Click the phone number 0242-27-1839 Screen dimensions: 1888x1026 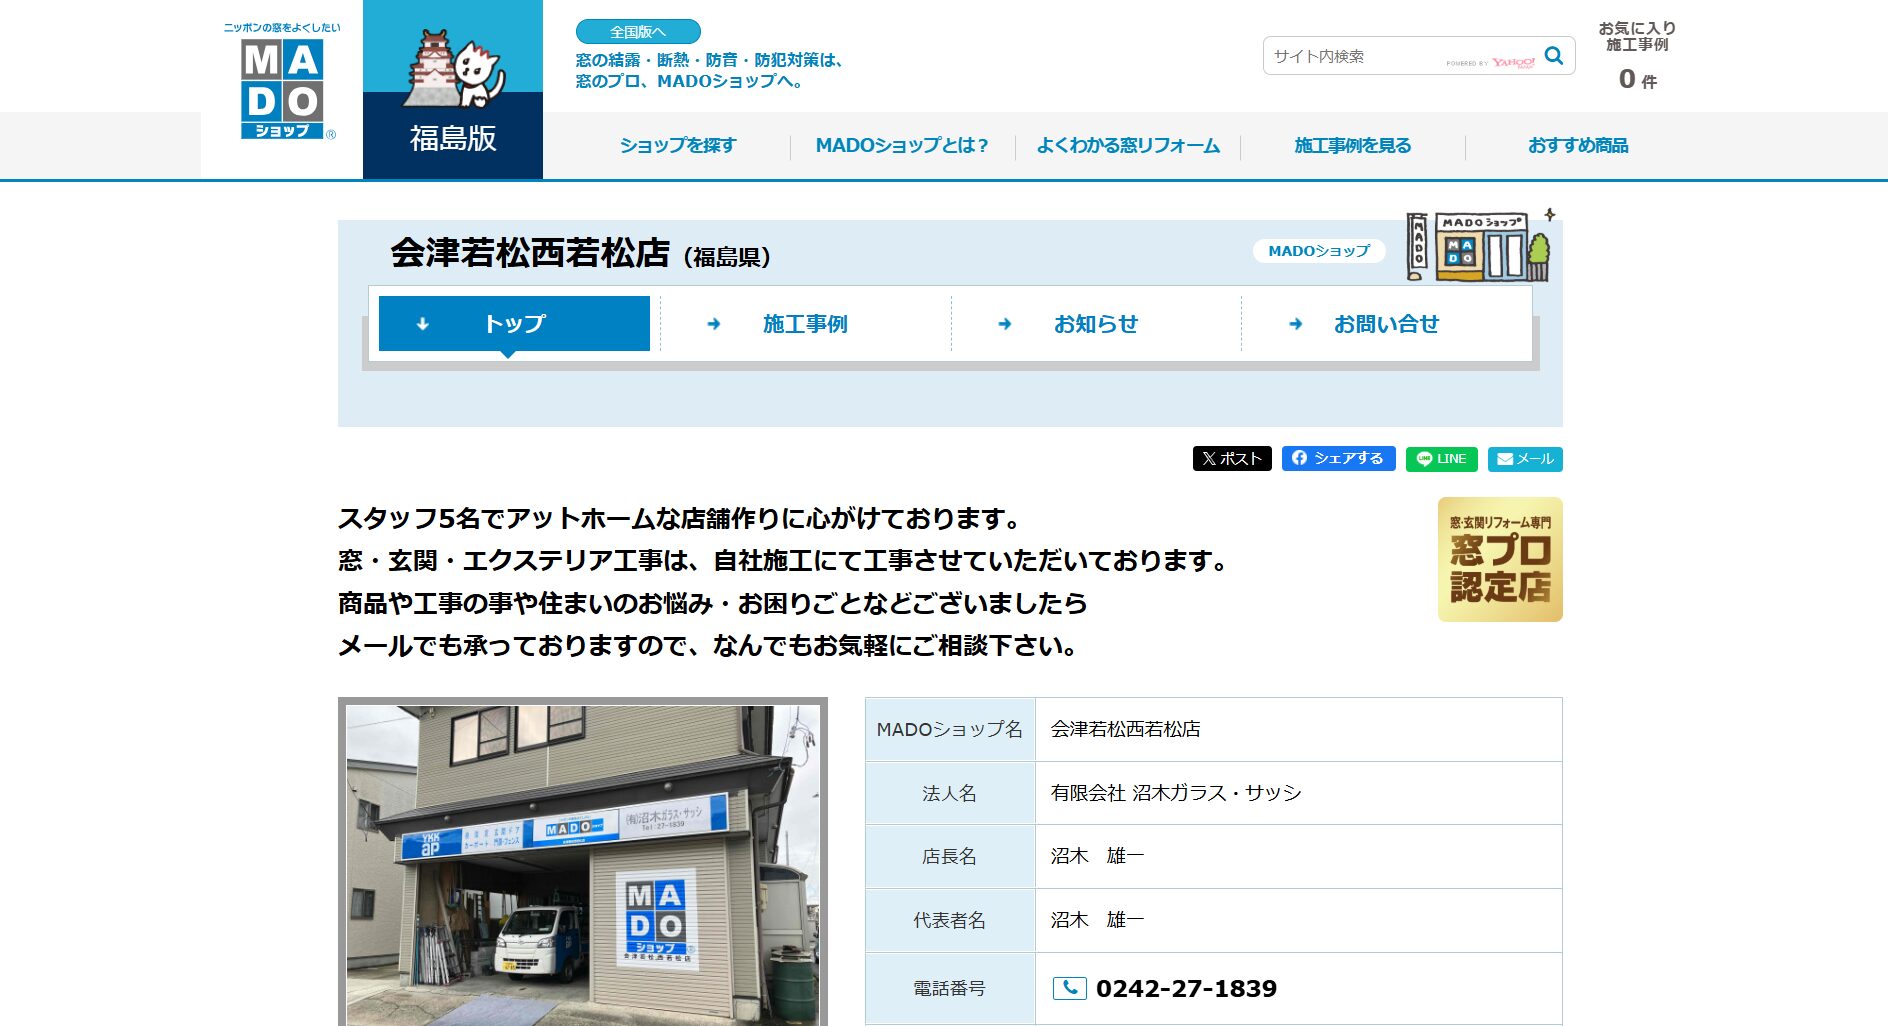[x=1186, y=988]
